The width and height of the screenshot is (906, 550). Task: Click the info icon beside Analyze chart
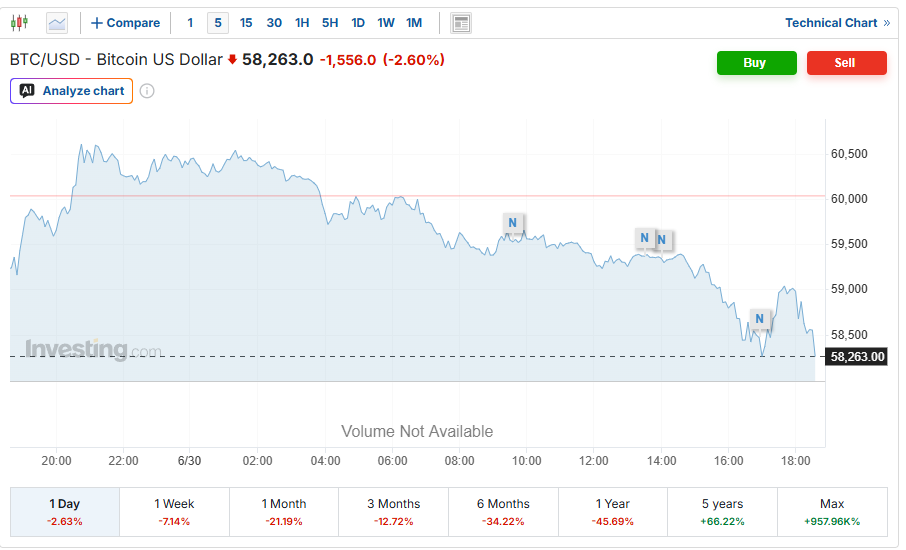click(x=147, y=91)
